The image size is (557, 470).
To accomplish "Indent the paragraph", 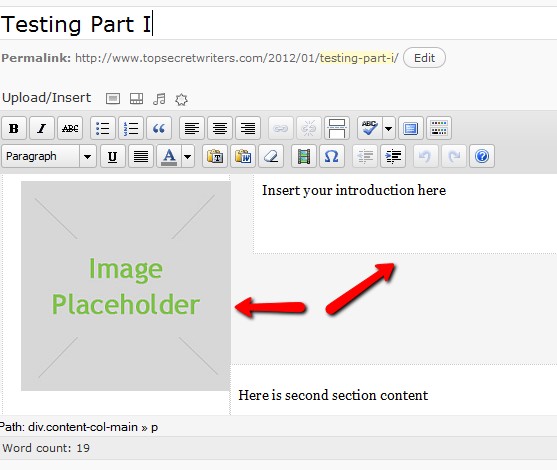I will (393, 156).
